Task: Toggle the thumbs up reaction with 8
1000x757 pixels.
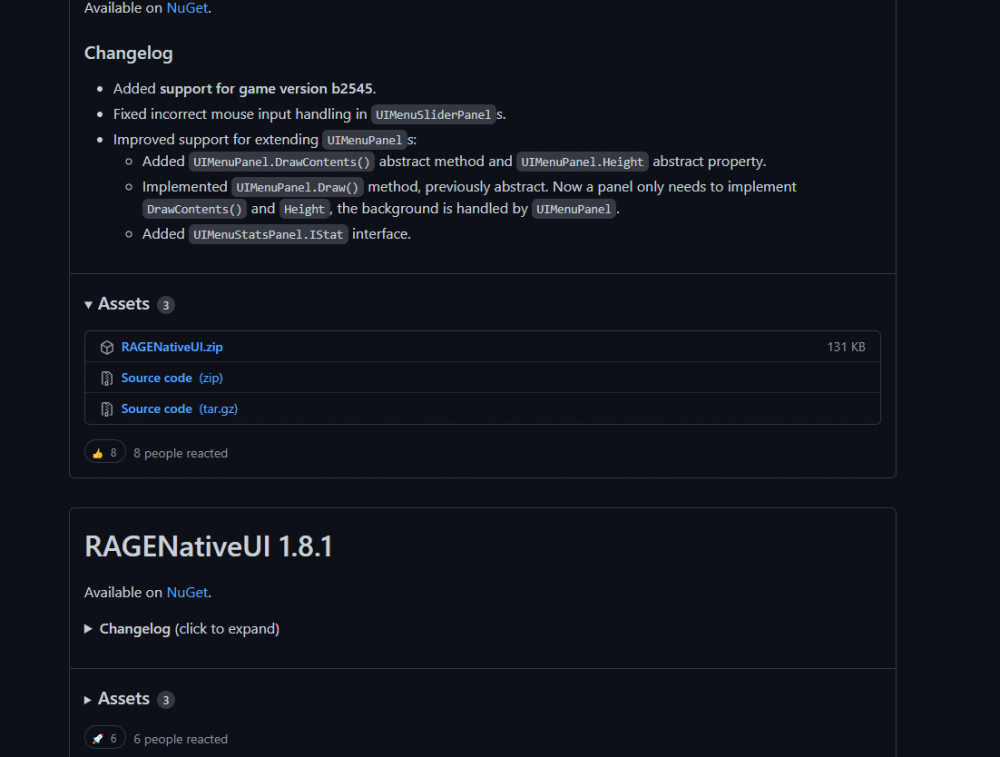Action: click(x=105, y=453)
